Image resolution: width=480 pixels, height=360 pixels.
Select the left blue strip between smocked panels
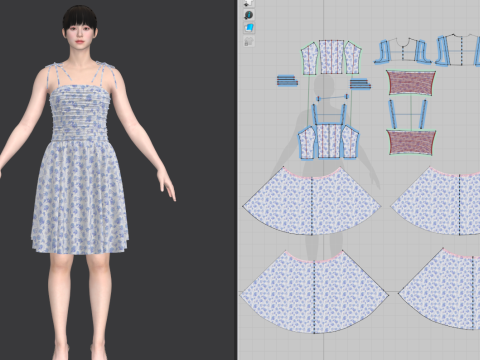[393, 114]
